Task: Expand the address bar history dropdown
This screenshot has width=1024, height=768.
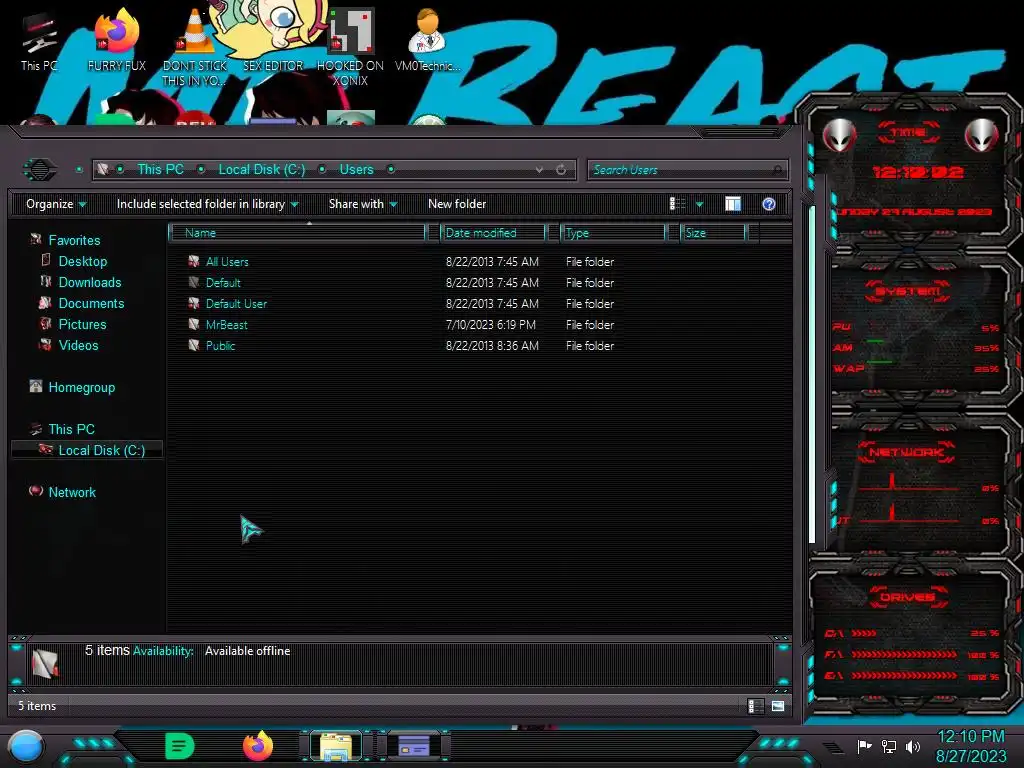Action: [x=539, y=170]
